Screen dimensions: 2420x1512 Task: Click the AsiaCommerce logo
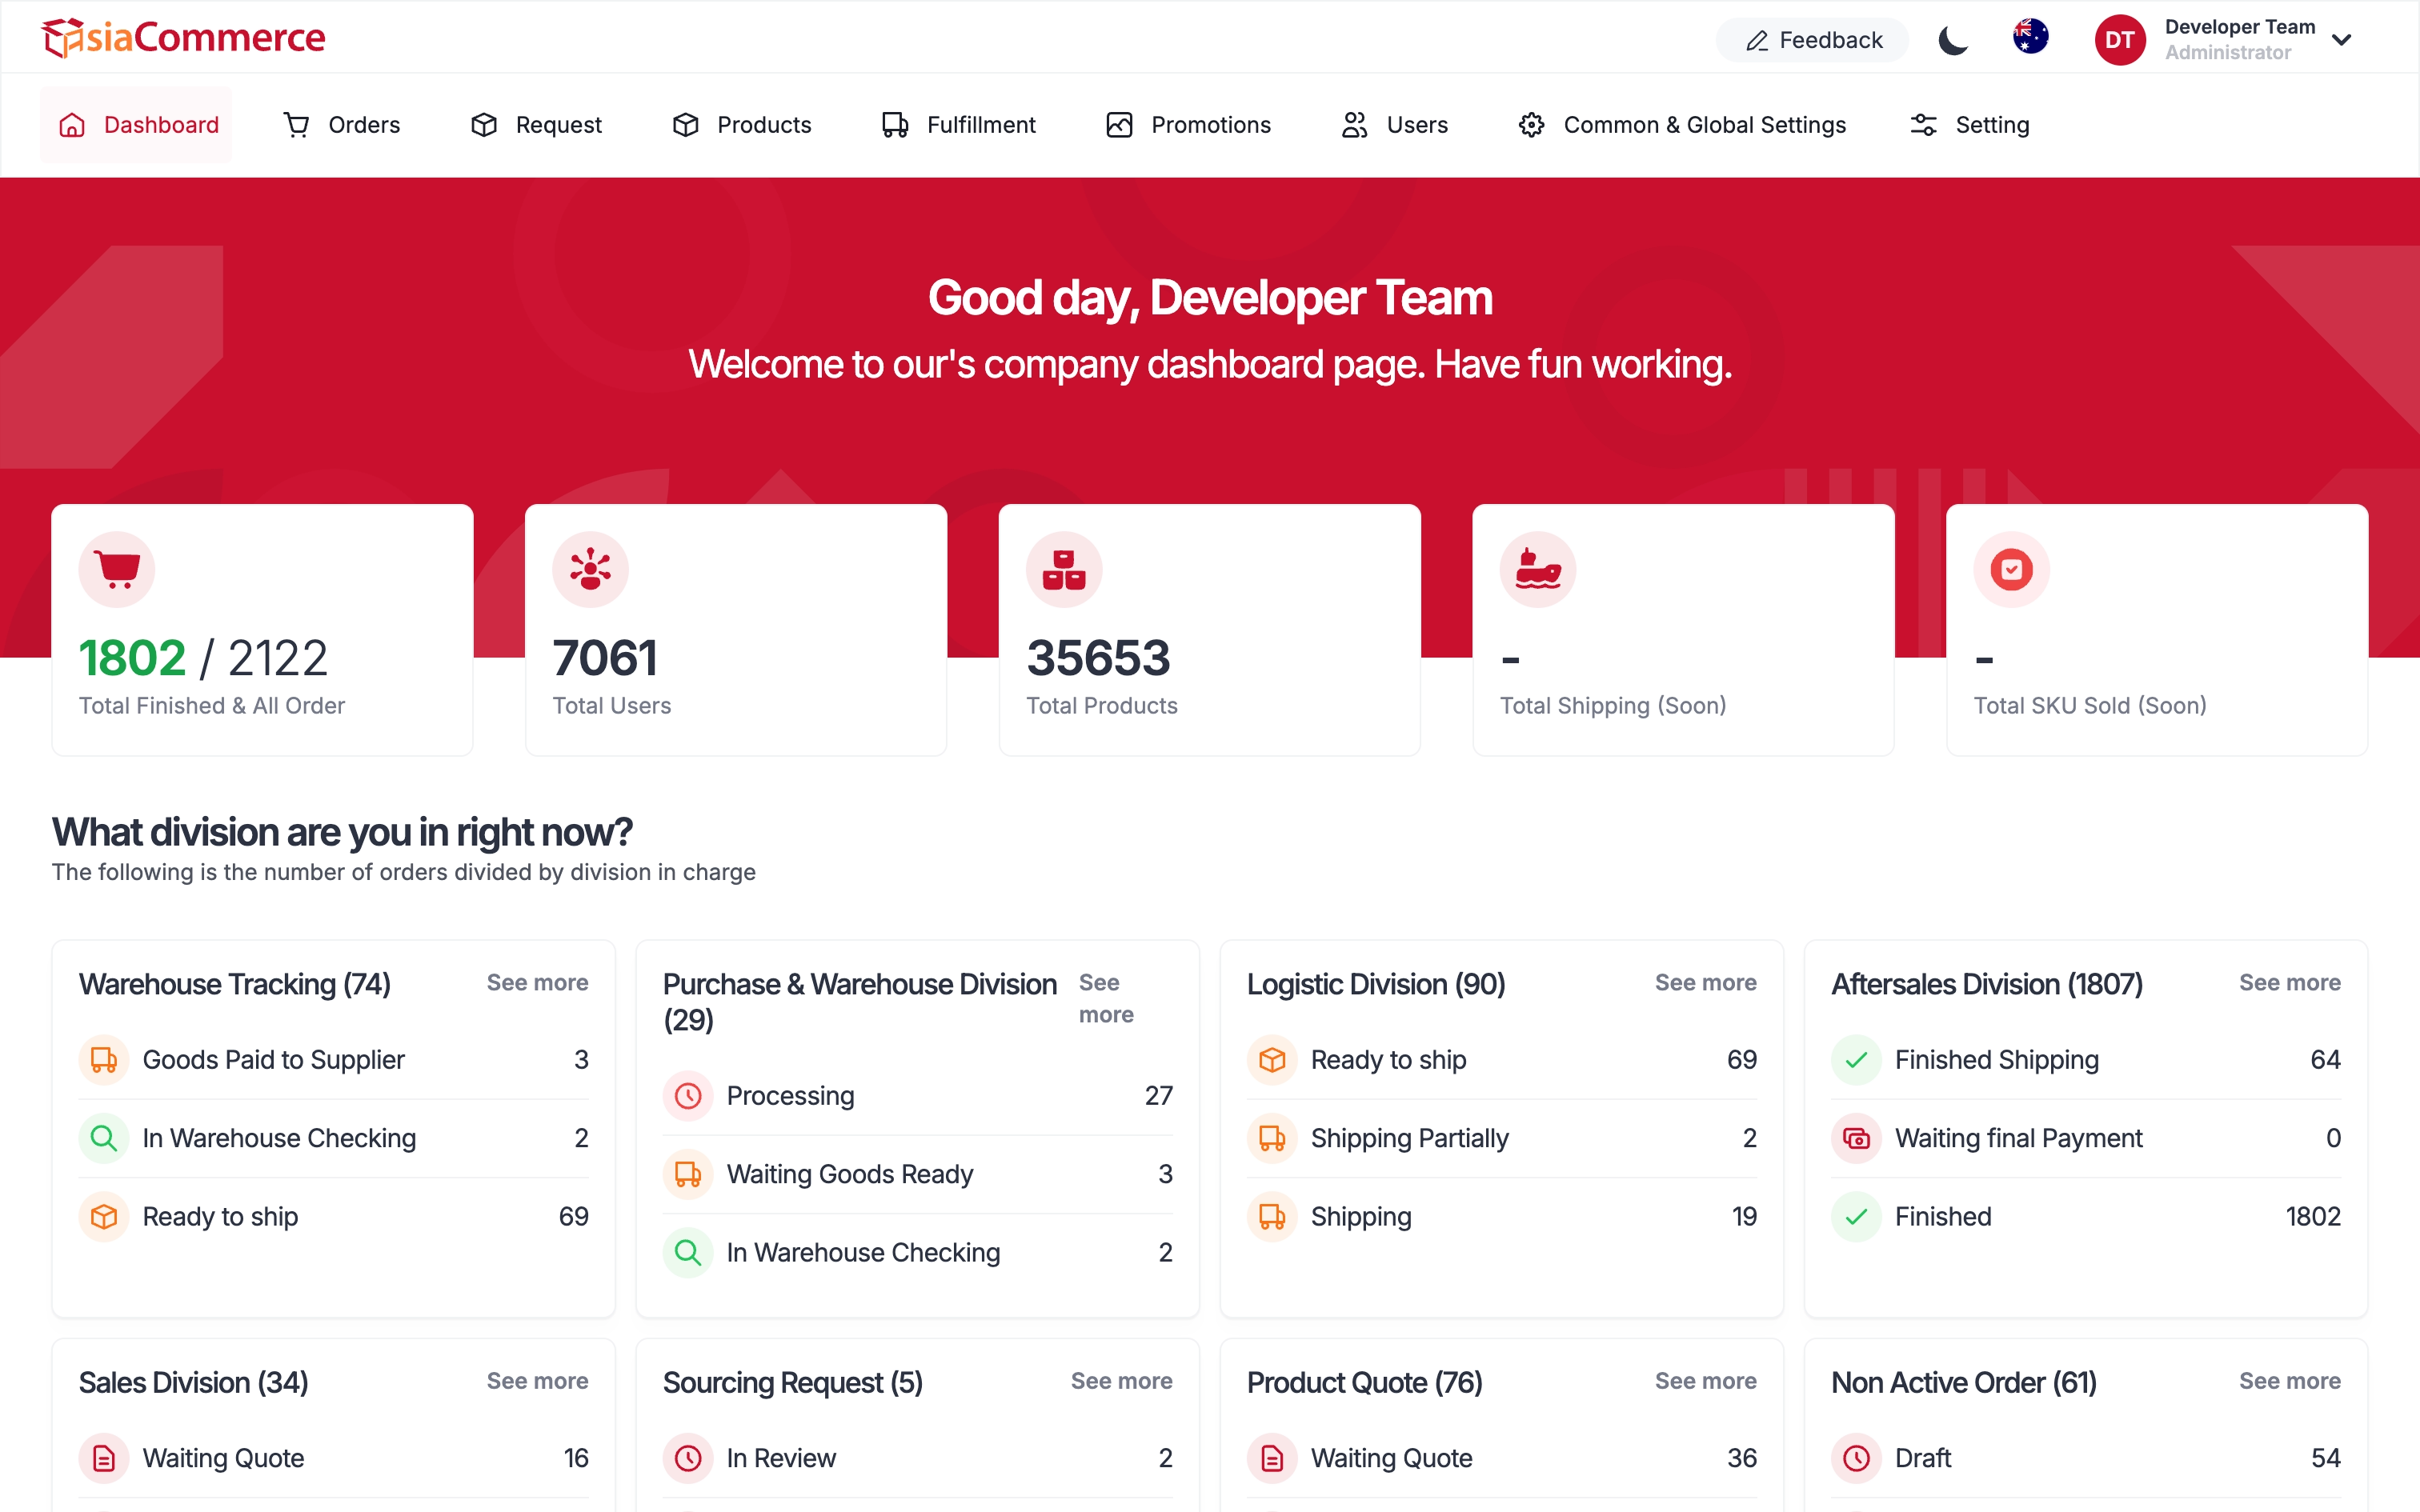(x=184, y=38)
